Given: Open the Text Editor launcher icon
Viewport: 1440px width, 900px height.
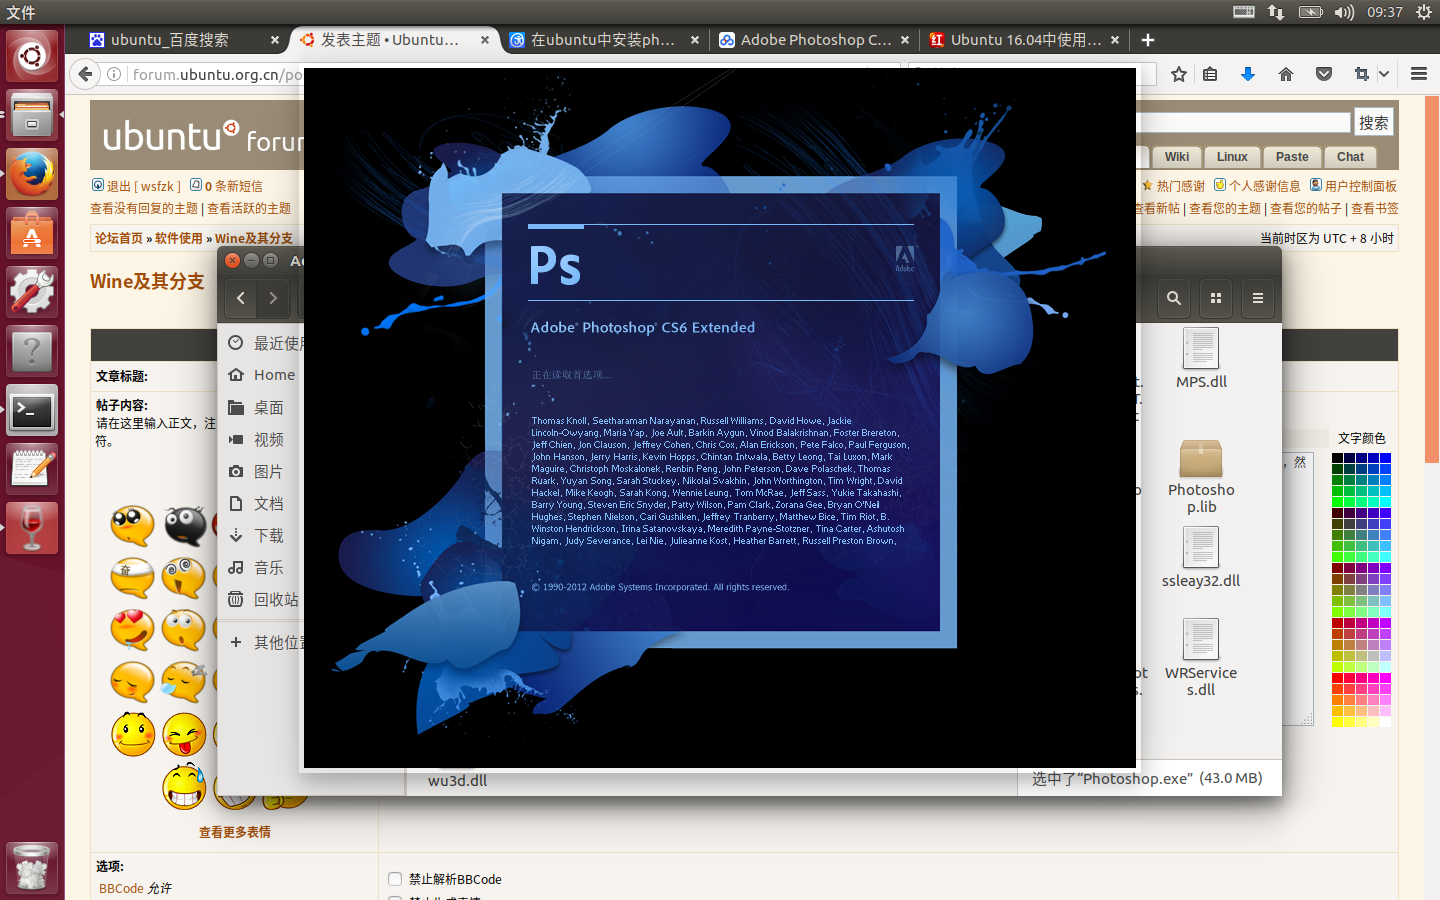Looking at the screenshot, I should 32,469.
